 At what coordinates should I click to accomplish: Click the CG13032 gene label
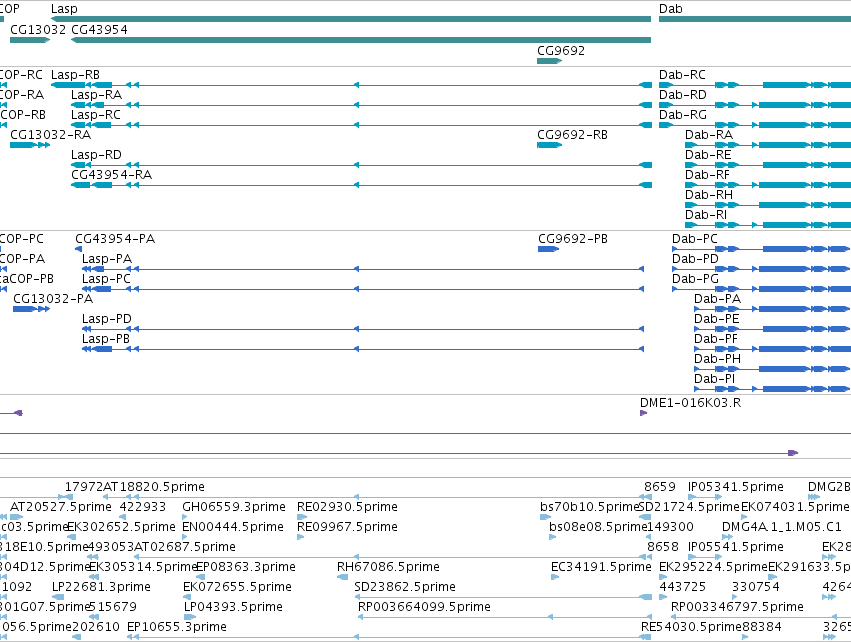38,29
